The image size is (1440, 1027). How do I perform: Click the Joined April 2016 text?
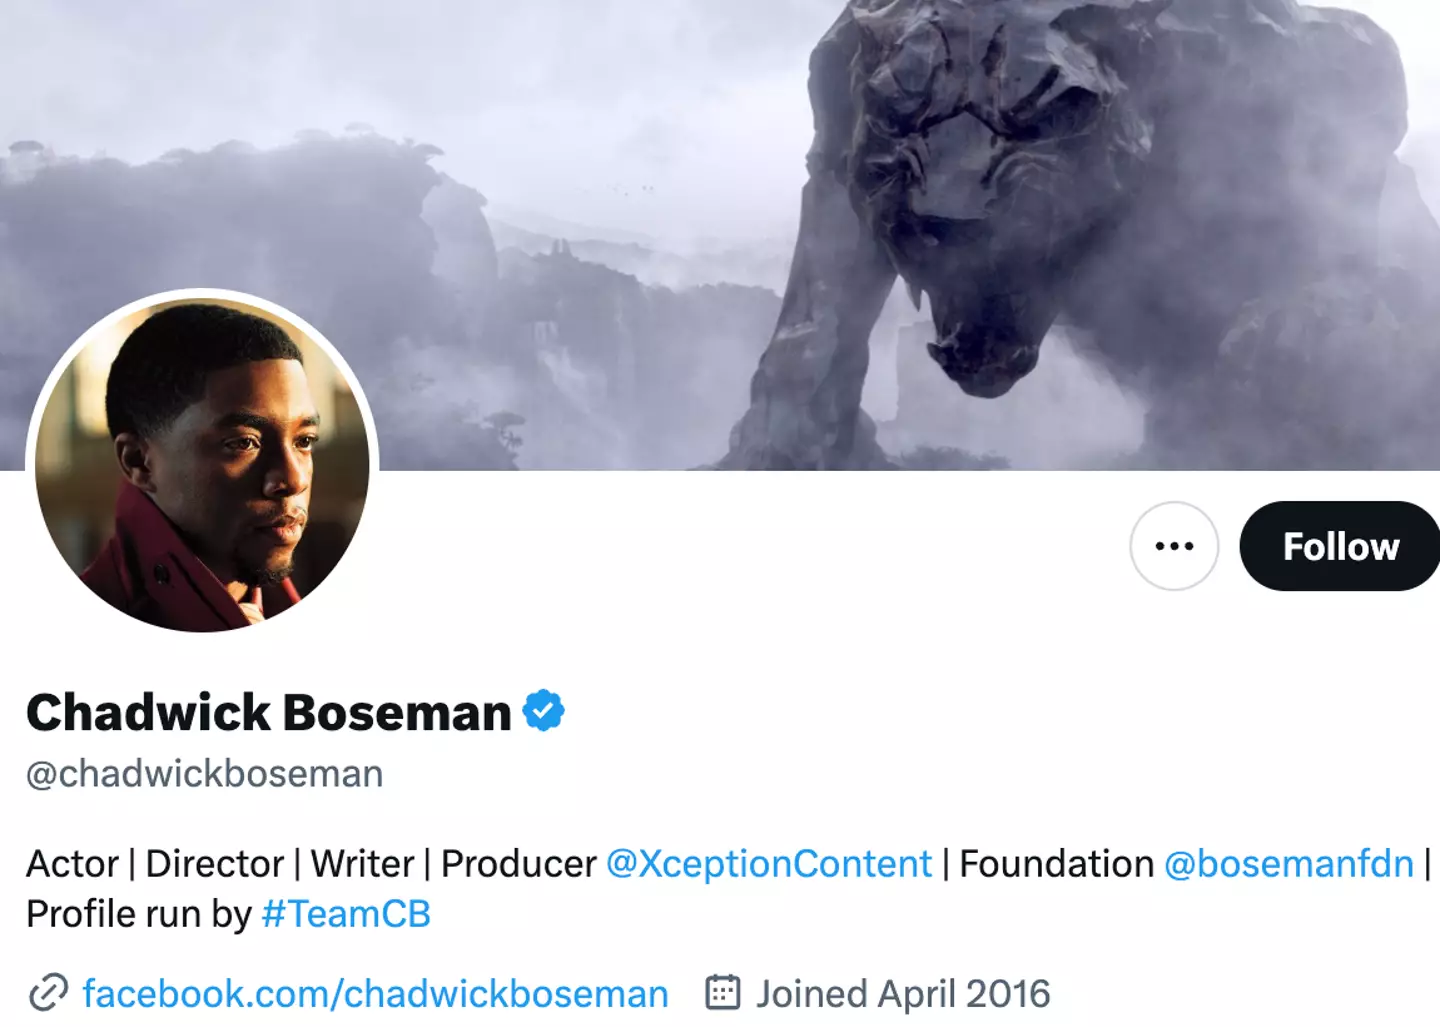click(x=903, y=994)
